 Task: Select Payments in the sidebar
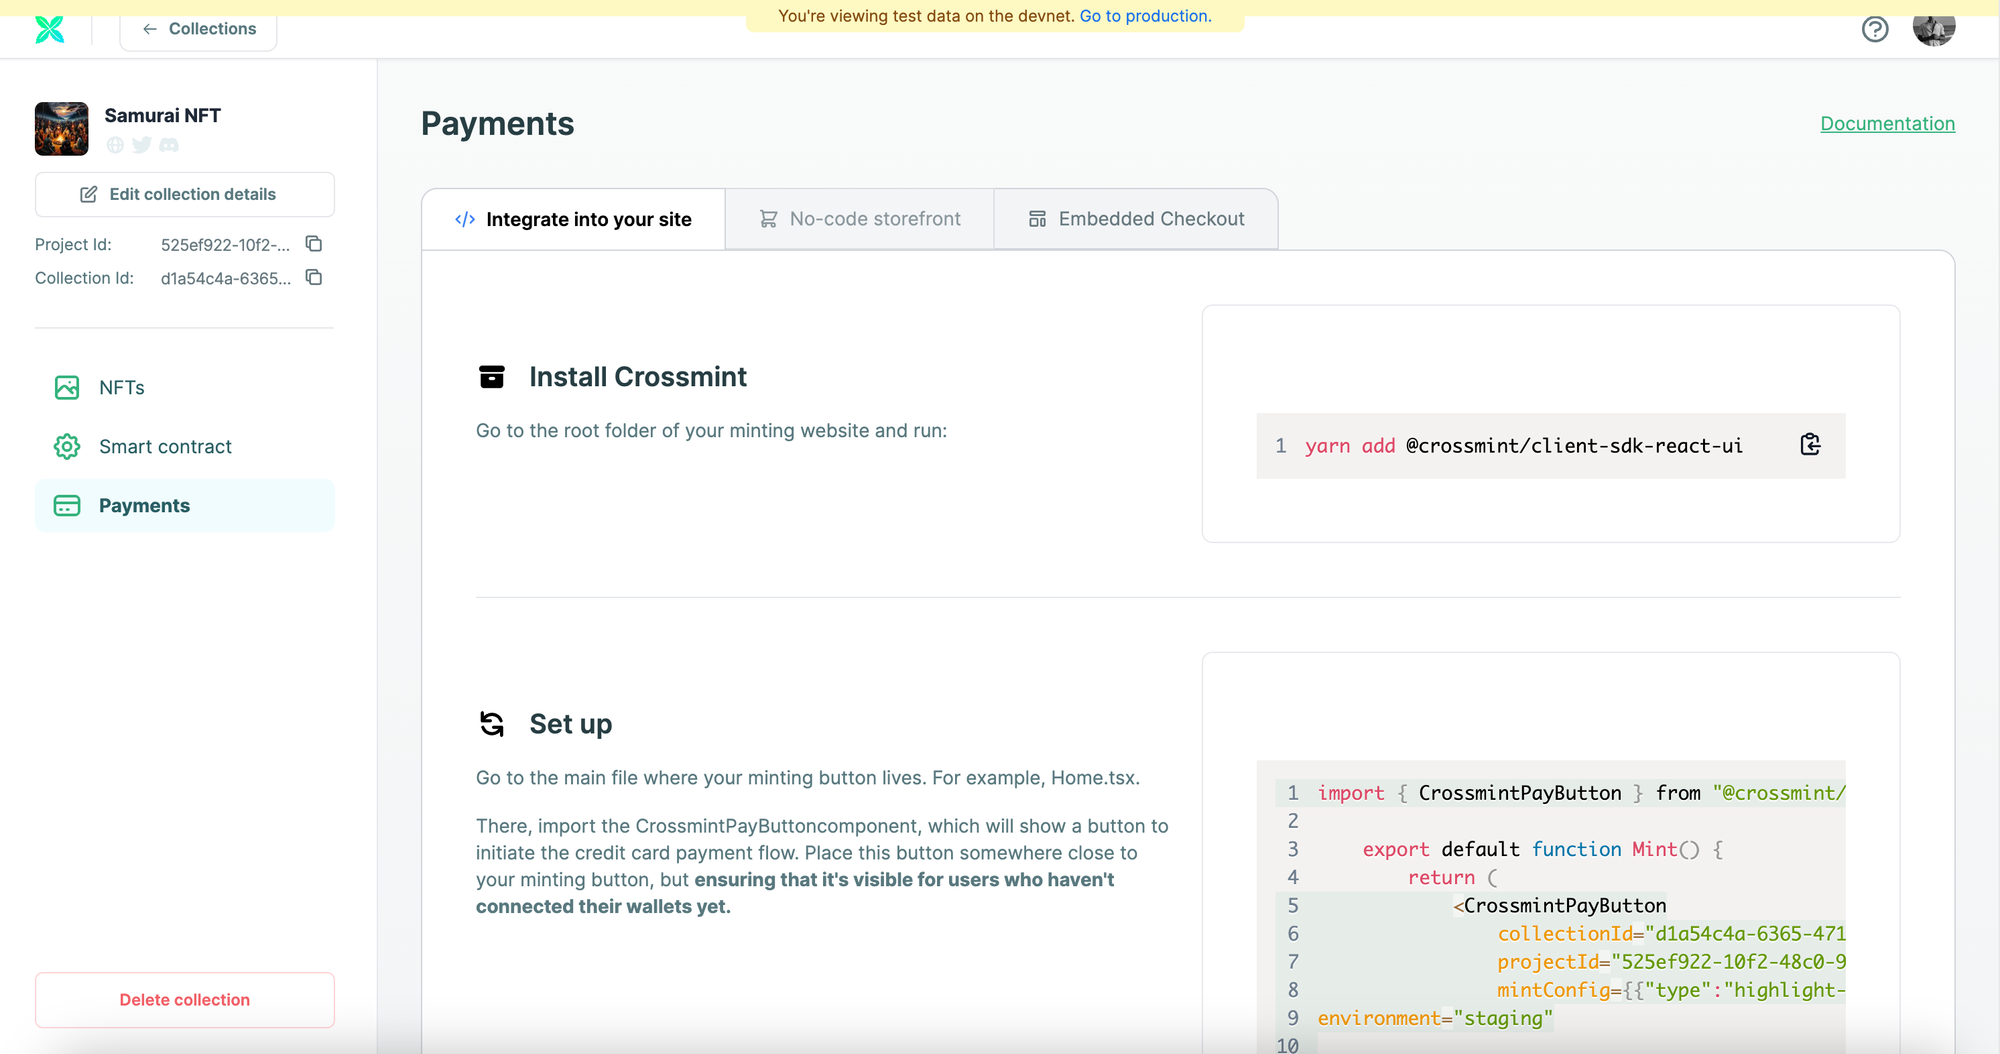185,506
